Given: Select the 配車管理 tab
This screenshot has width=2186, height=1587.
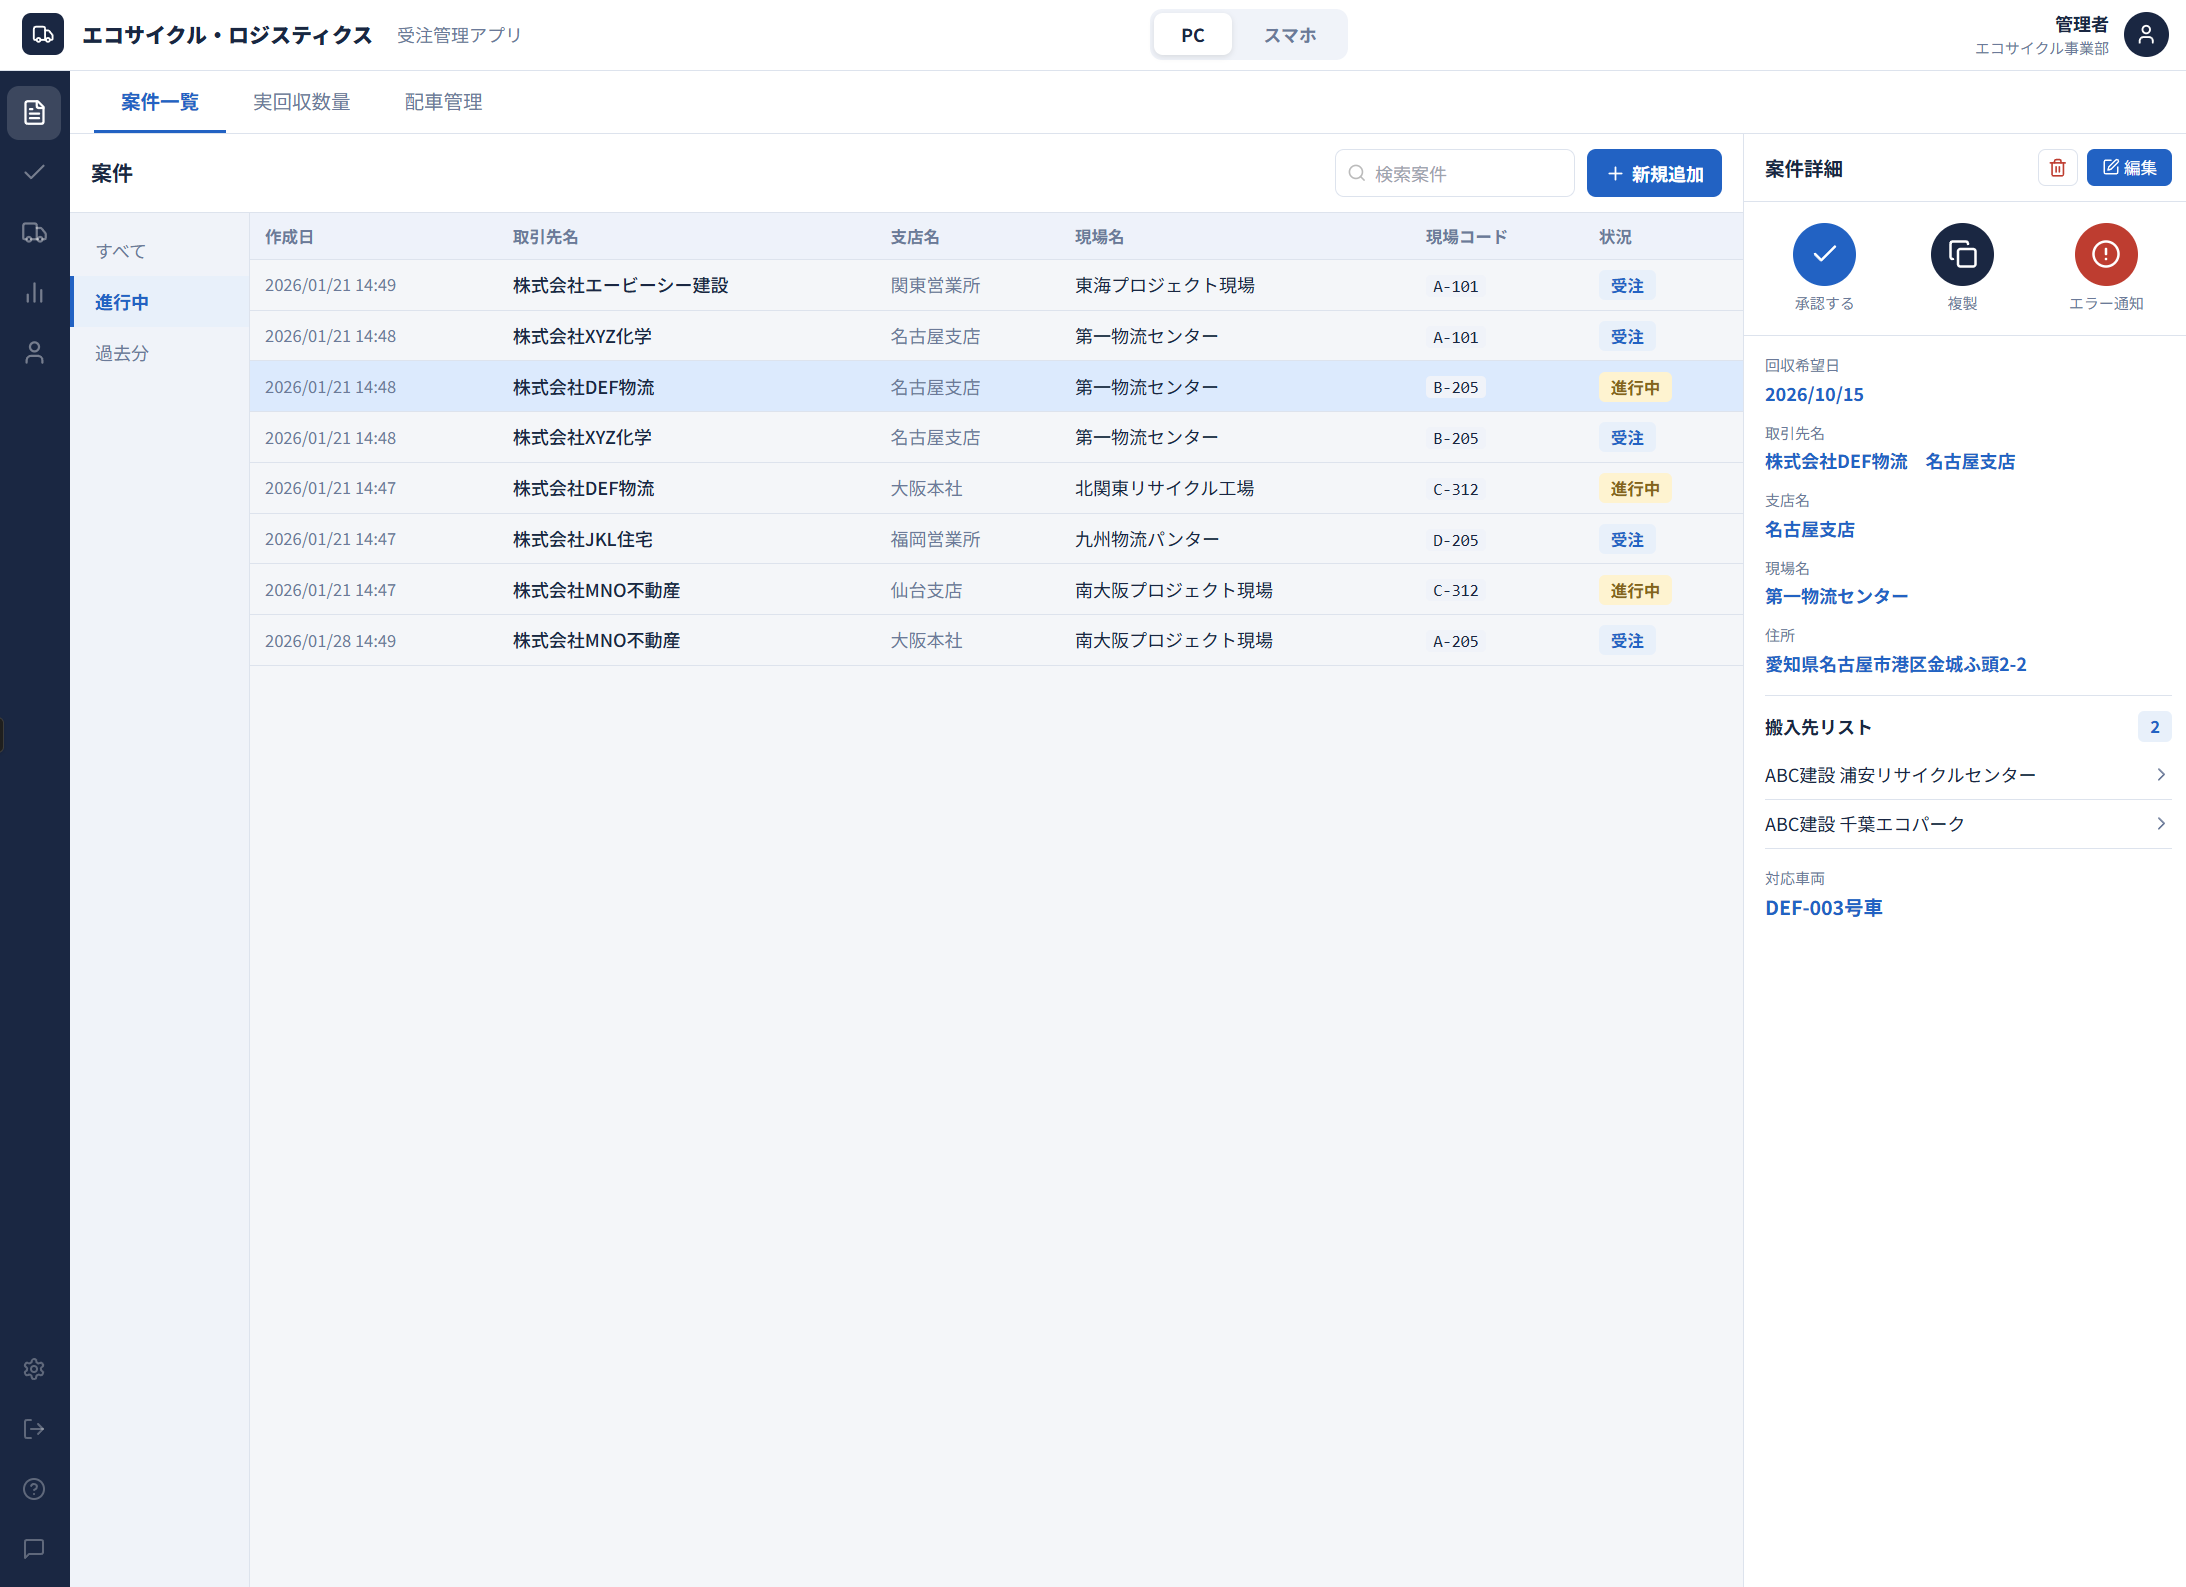Looking at the screenshot, I should click(444, 102).
